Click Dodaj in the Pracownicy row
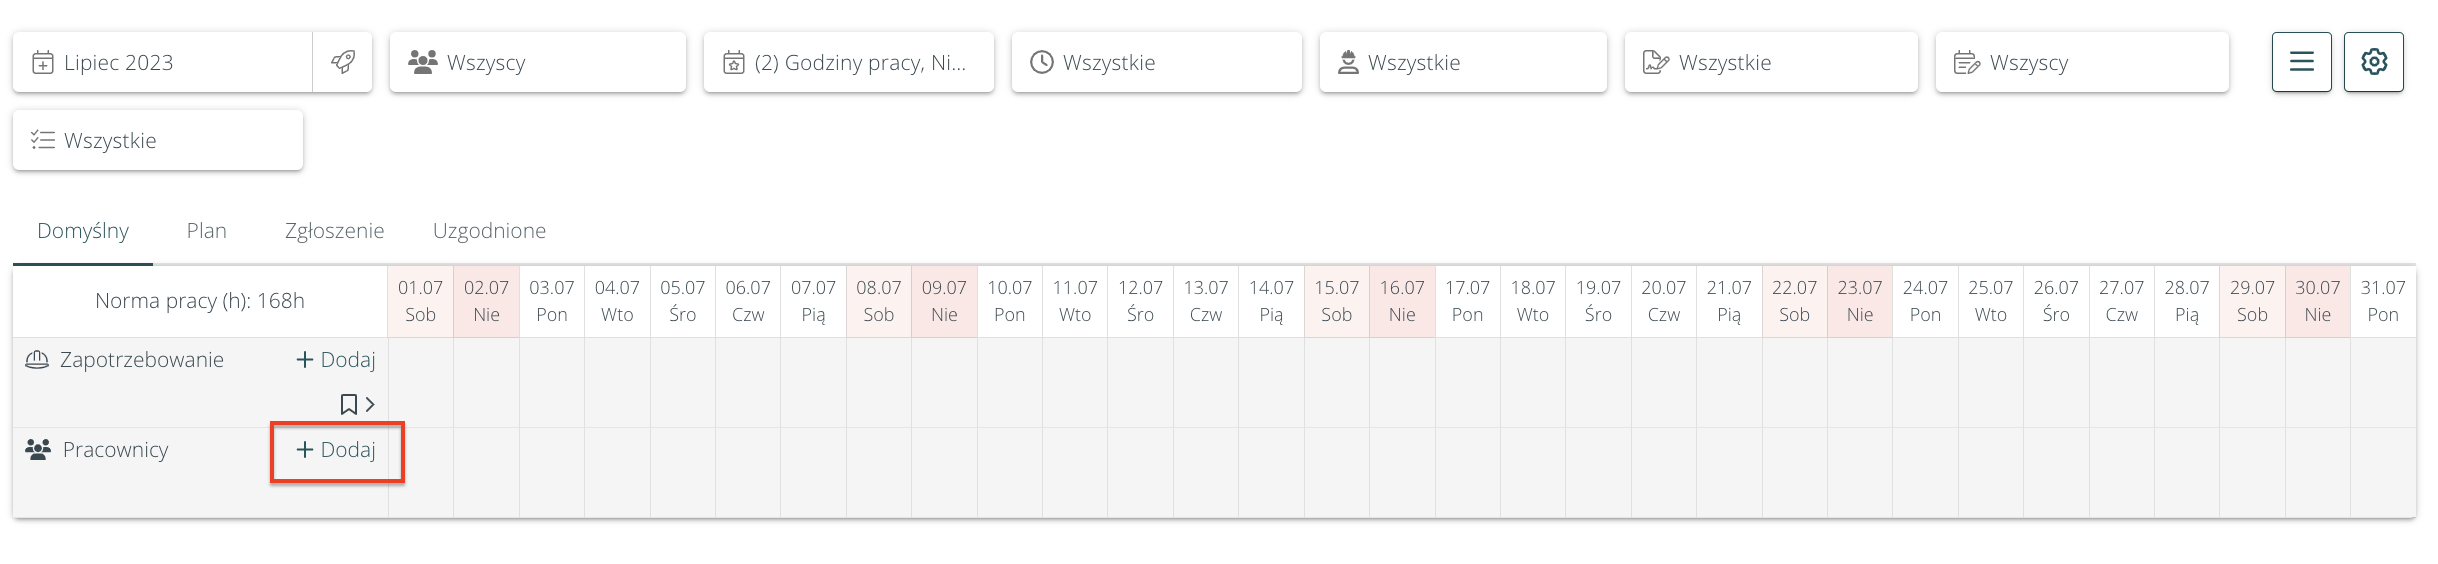This screenshot has width=2438, height=564. (x=337, y=450)
